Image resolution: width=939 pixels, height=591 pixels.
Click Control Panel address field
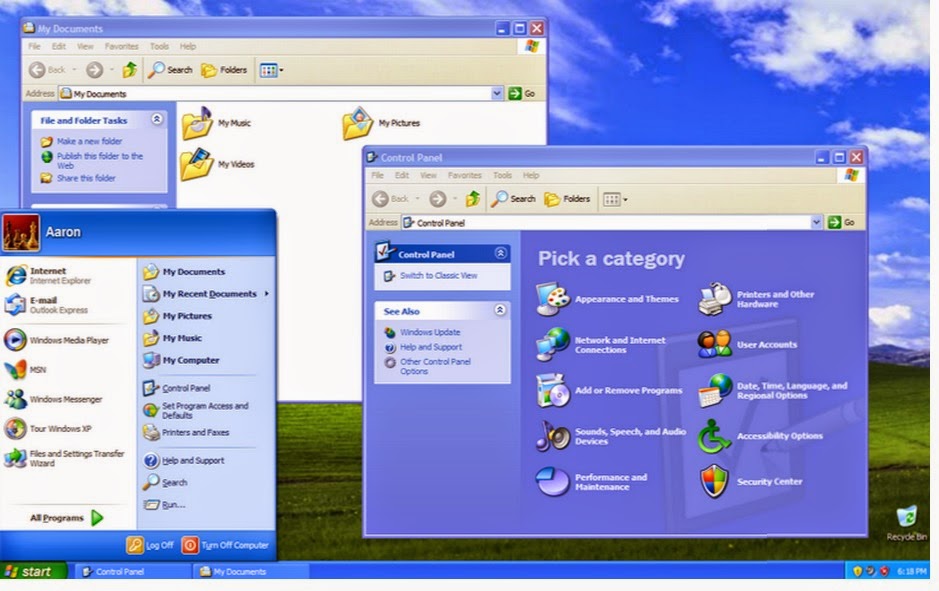605,223
